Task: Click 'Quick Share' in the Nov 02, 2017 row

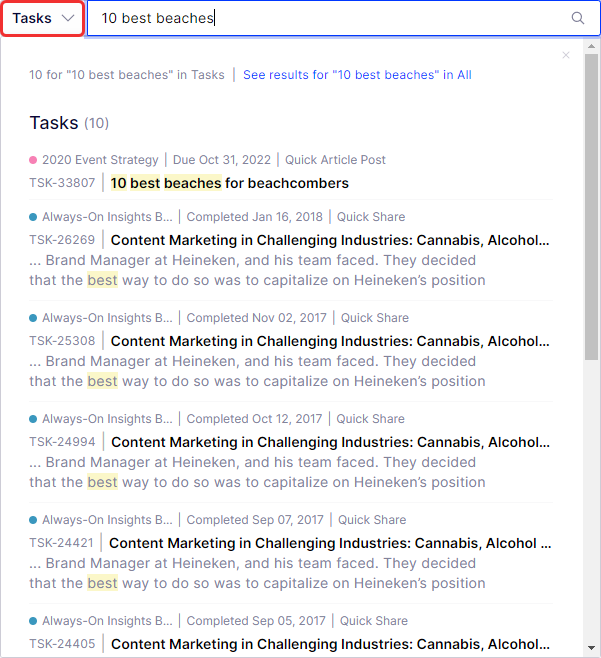Action: tap(375, 318)
